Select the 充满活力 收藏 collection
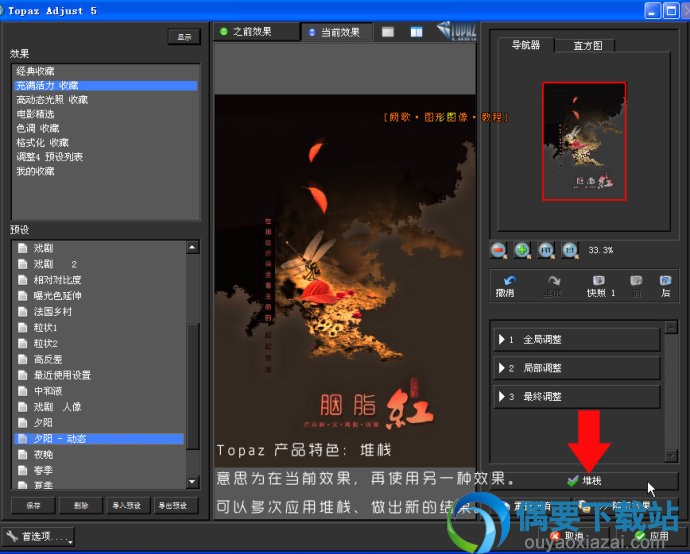Viewport: 690px width, 554px height. [x=106, y=85]
